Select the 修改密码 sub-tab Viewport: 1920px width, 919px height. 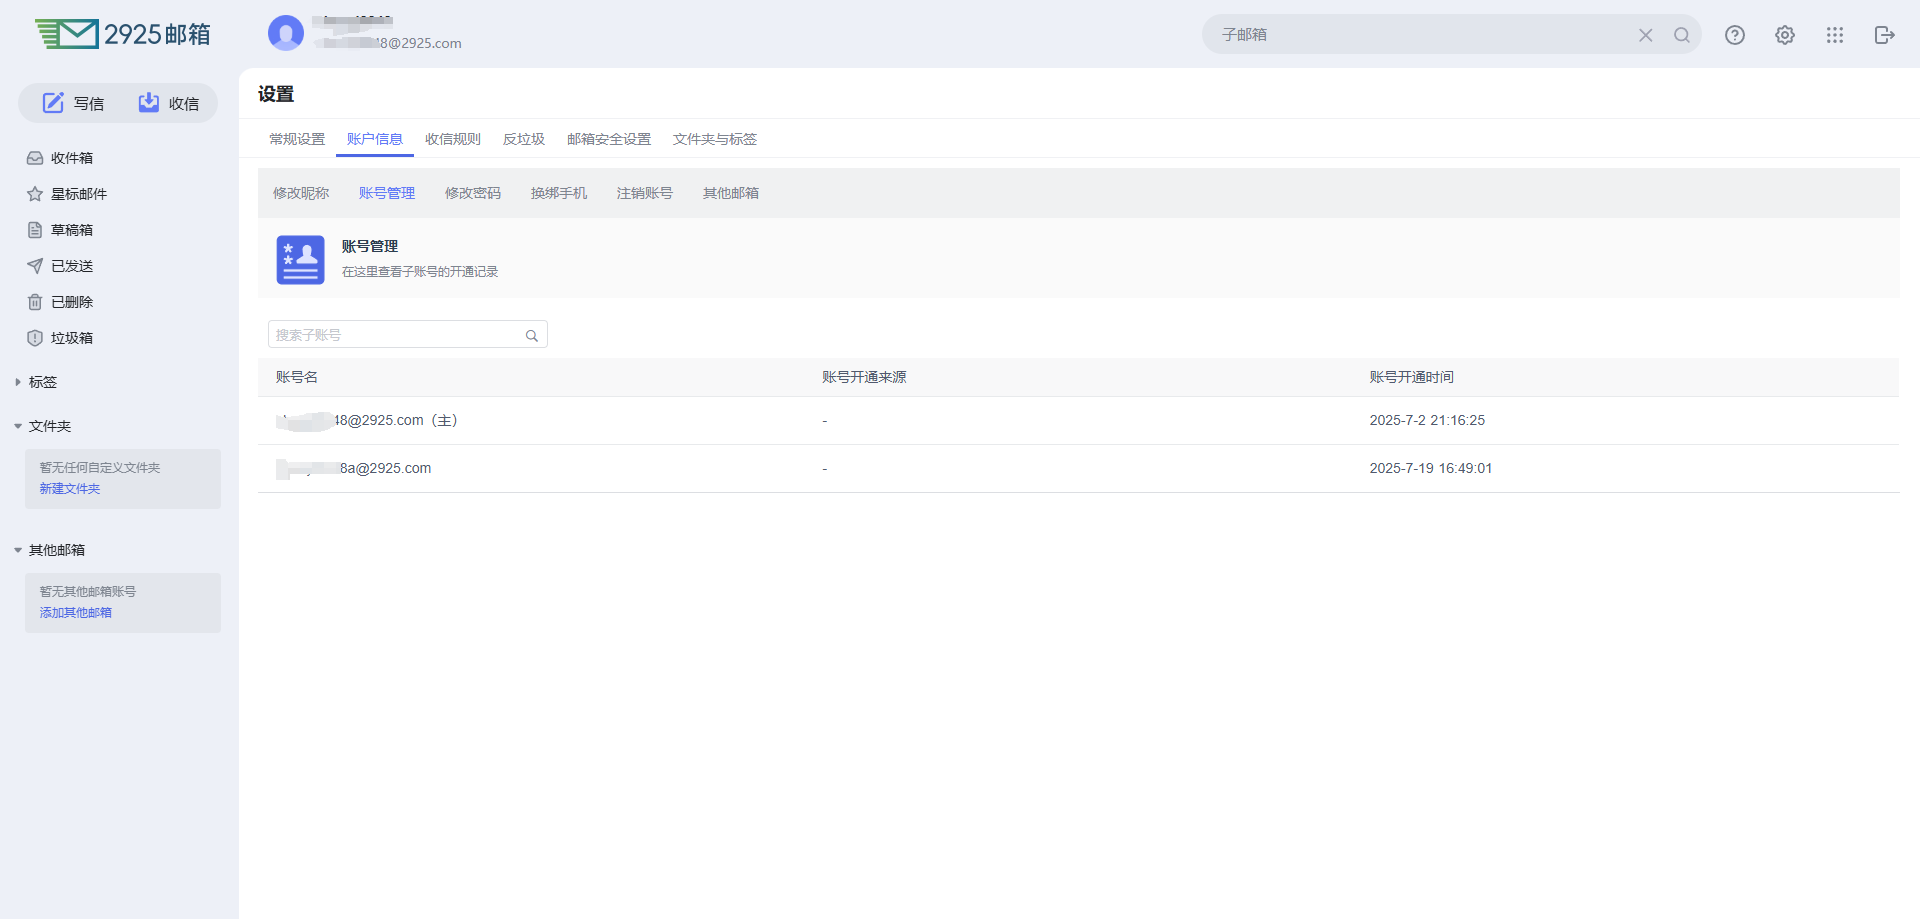[472, 193]
